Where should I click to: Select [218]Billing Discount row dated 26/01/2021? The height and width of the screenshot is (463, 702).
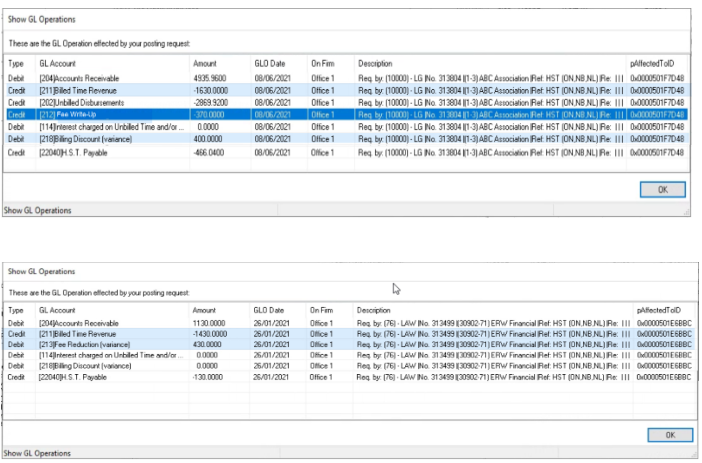(x=350, y=366)
